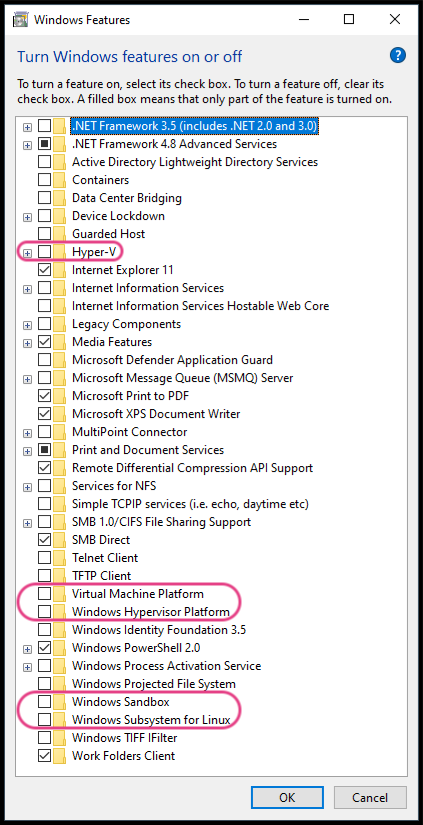Select the Microsoft Defender Application Guard entry
The height and width of the screenshot is (825, 423).
tap(172, 360)
